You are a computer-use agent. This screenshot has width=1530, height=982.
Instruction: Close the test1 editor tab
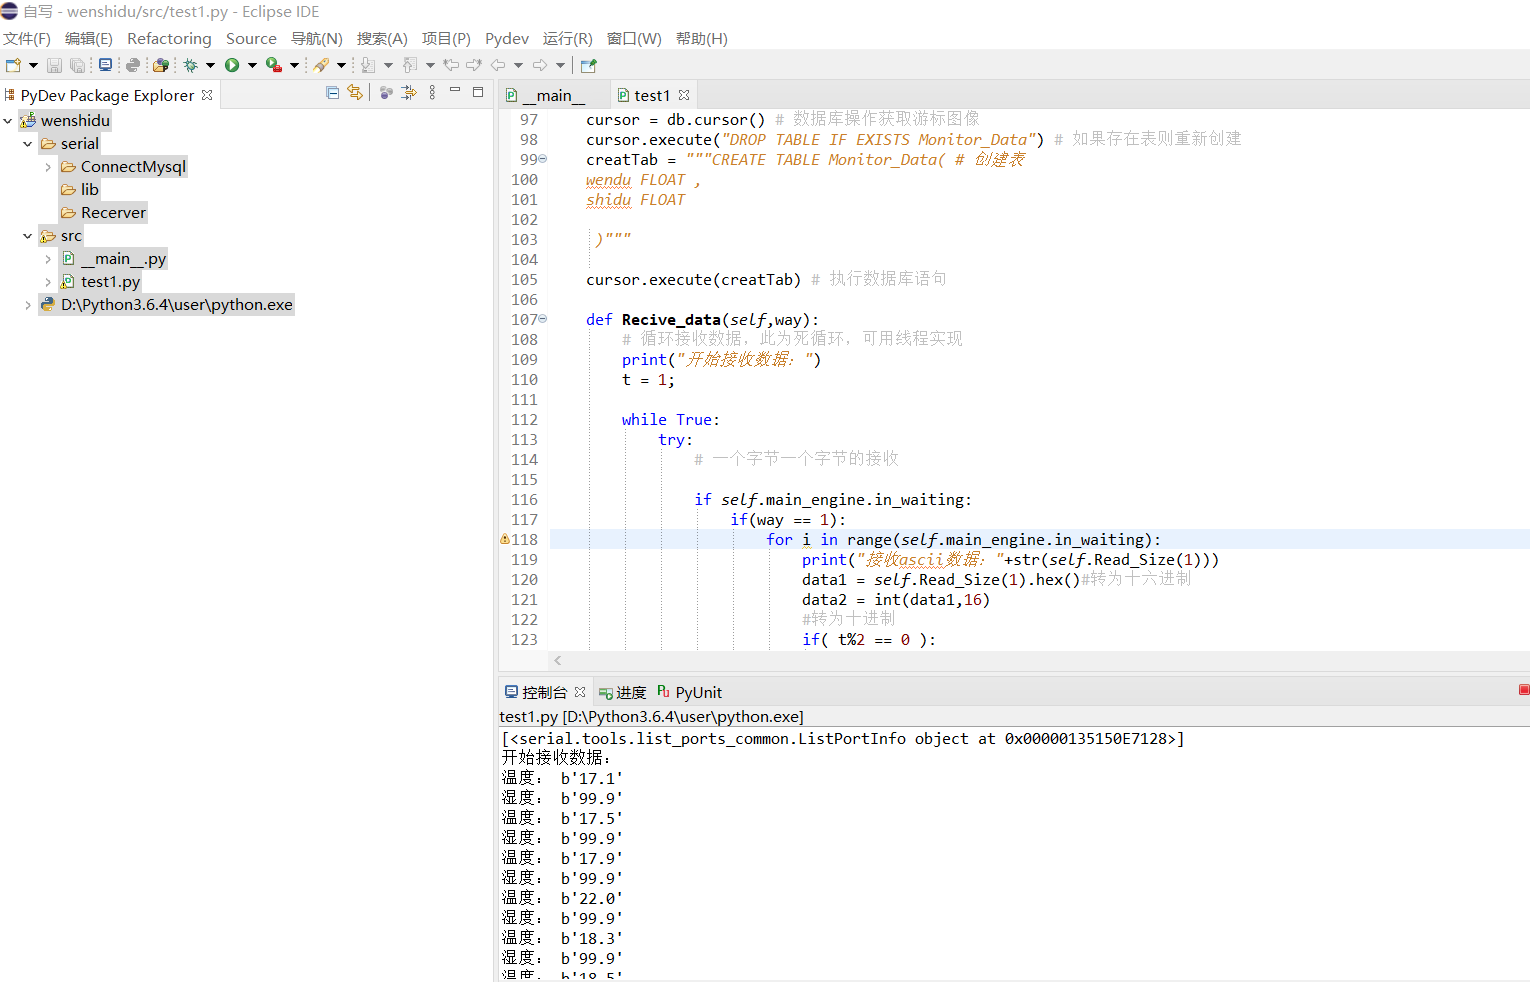pyautogui.click(x=684, y=95)
